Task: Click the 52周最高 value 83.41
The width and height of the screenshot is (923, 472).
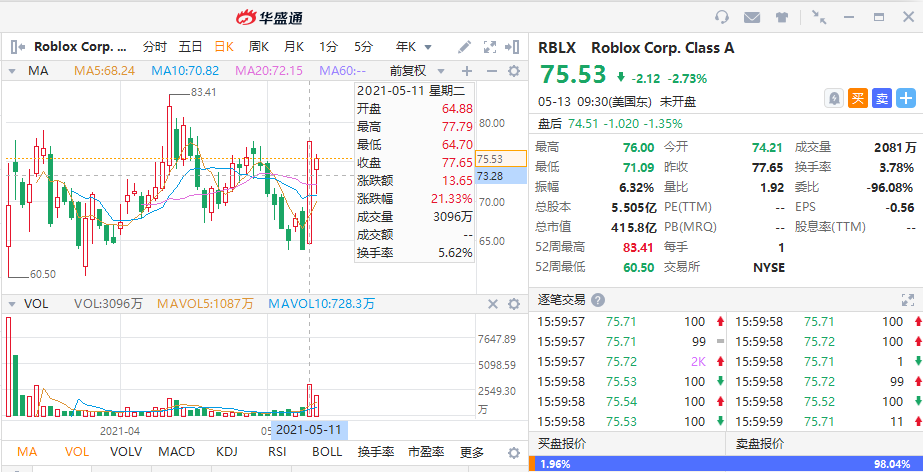Action: pyautogui.click(x=638, y=247)
